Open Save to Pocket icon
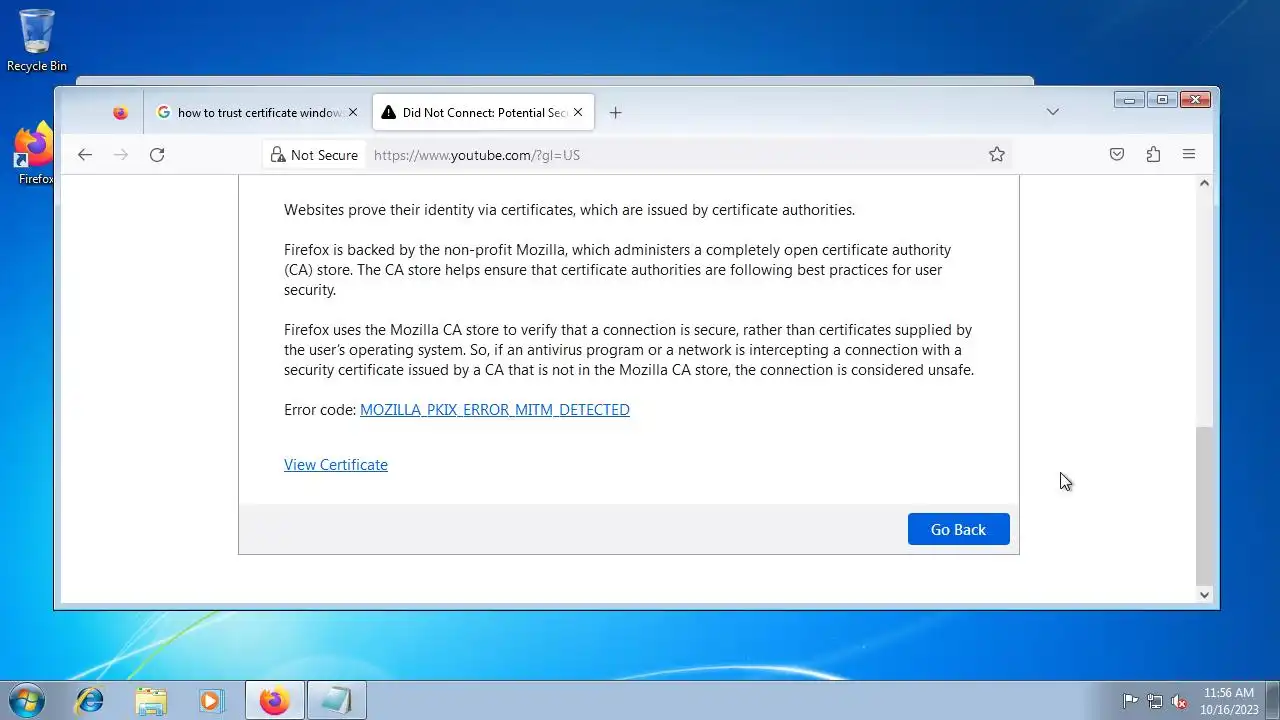The width and height of the screenshot is (1280, 720). coord(1117,154)
